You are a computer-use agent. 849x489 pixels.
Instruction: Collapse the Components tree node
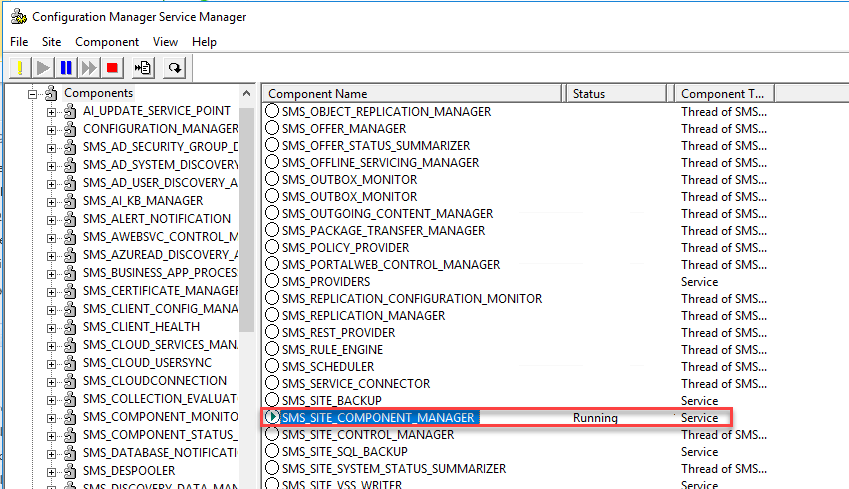pos(33,94)
